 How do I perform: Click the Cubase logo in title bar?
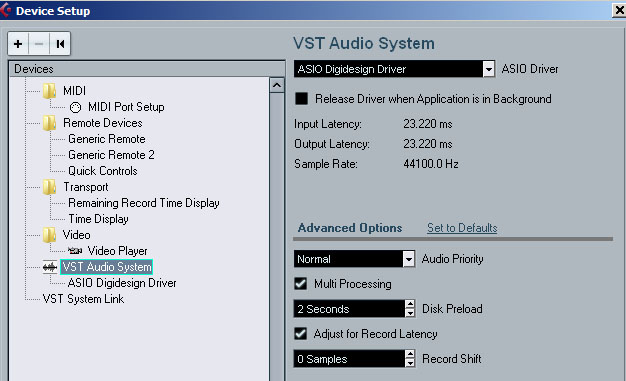[x=5, y=10]
